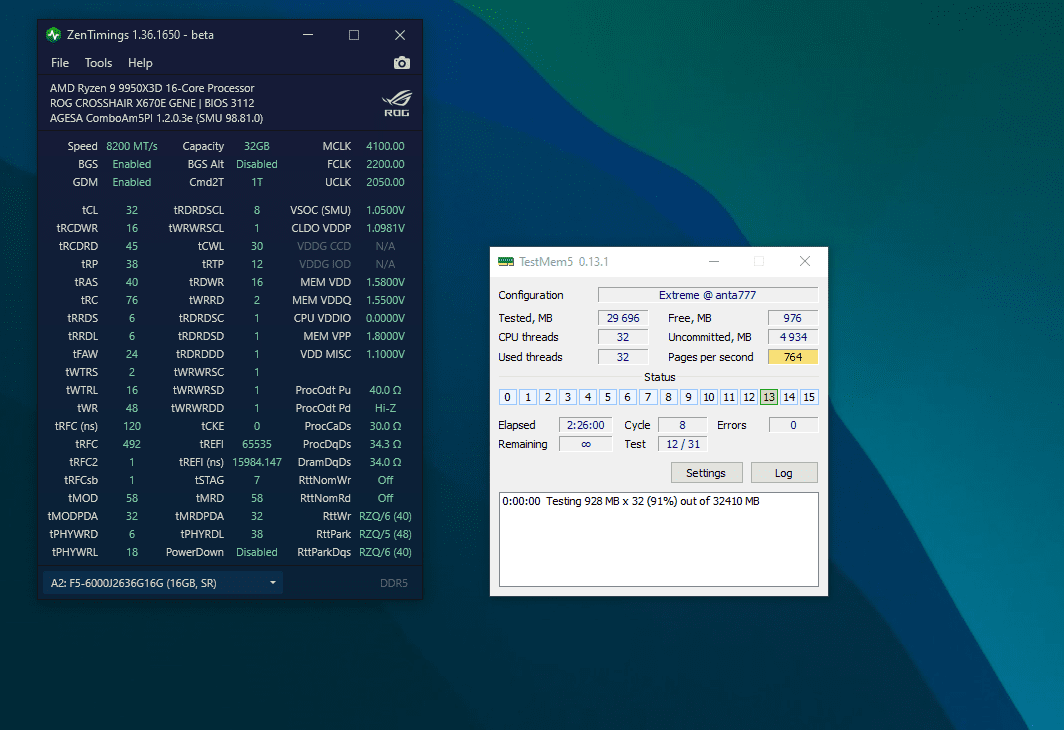Select thread status box 1
This screenshot has width=1064, height=730.
(x=528, y=397)
